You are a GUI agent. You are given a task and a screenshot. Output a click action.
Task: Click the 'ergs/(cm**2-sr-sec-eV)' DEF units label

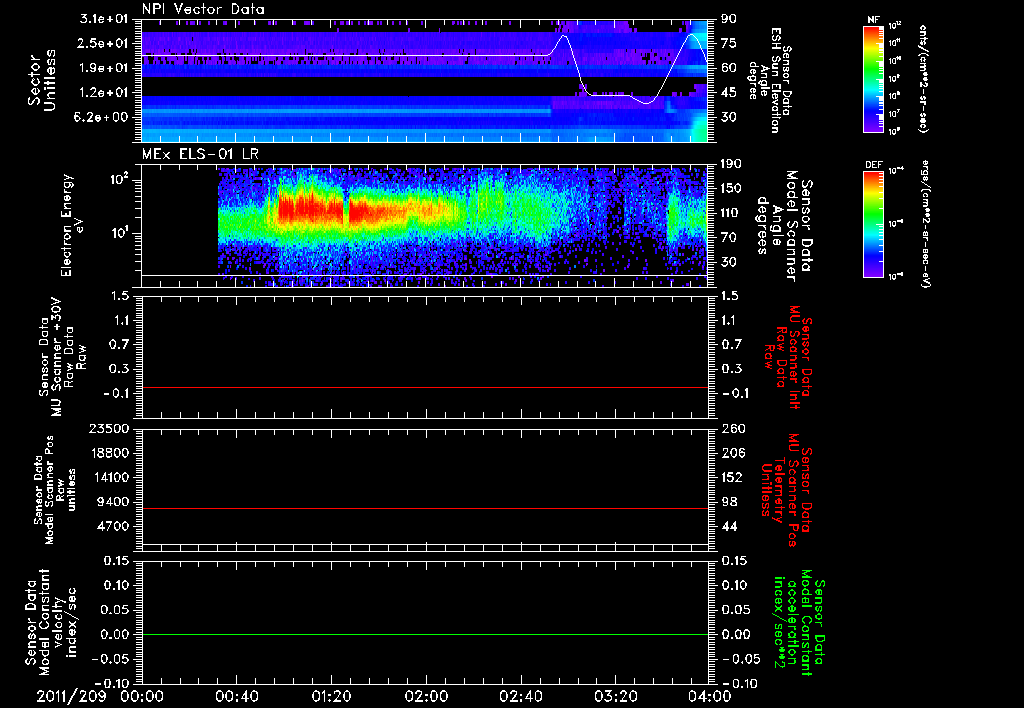924,224
